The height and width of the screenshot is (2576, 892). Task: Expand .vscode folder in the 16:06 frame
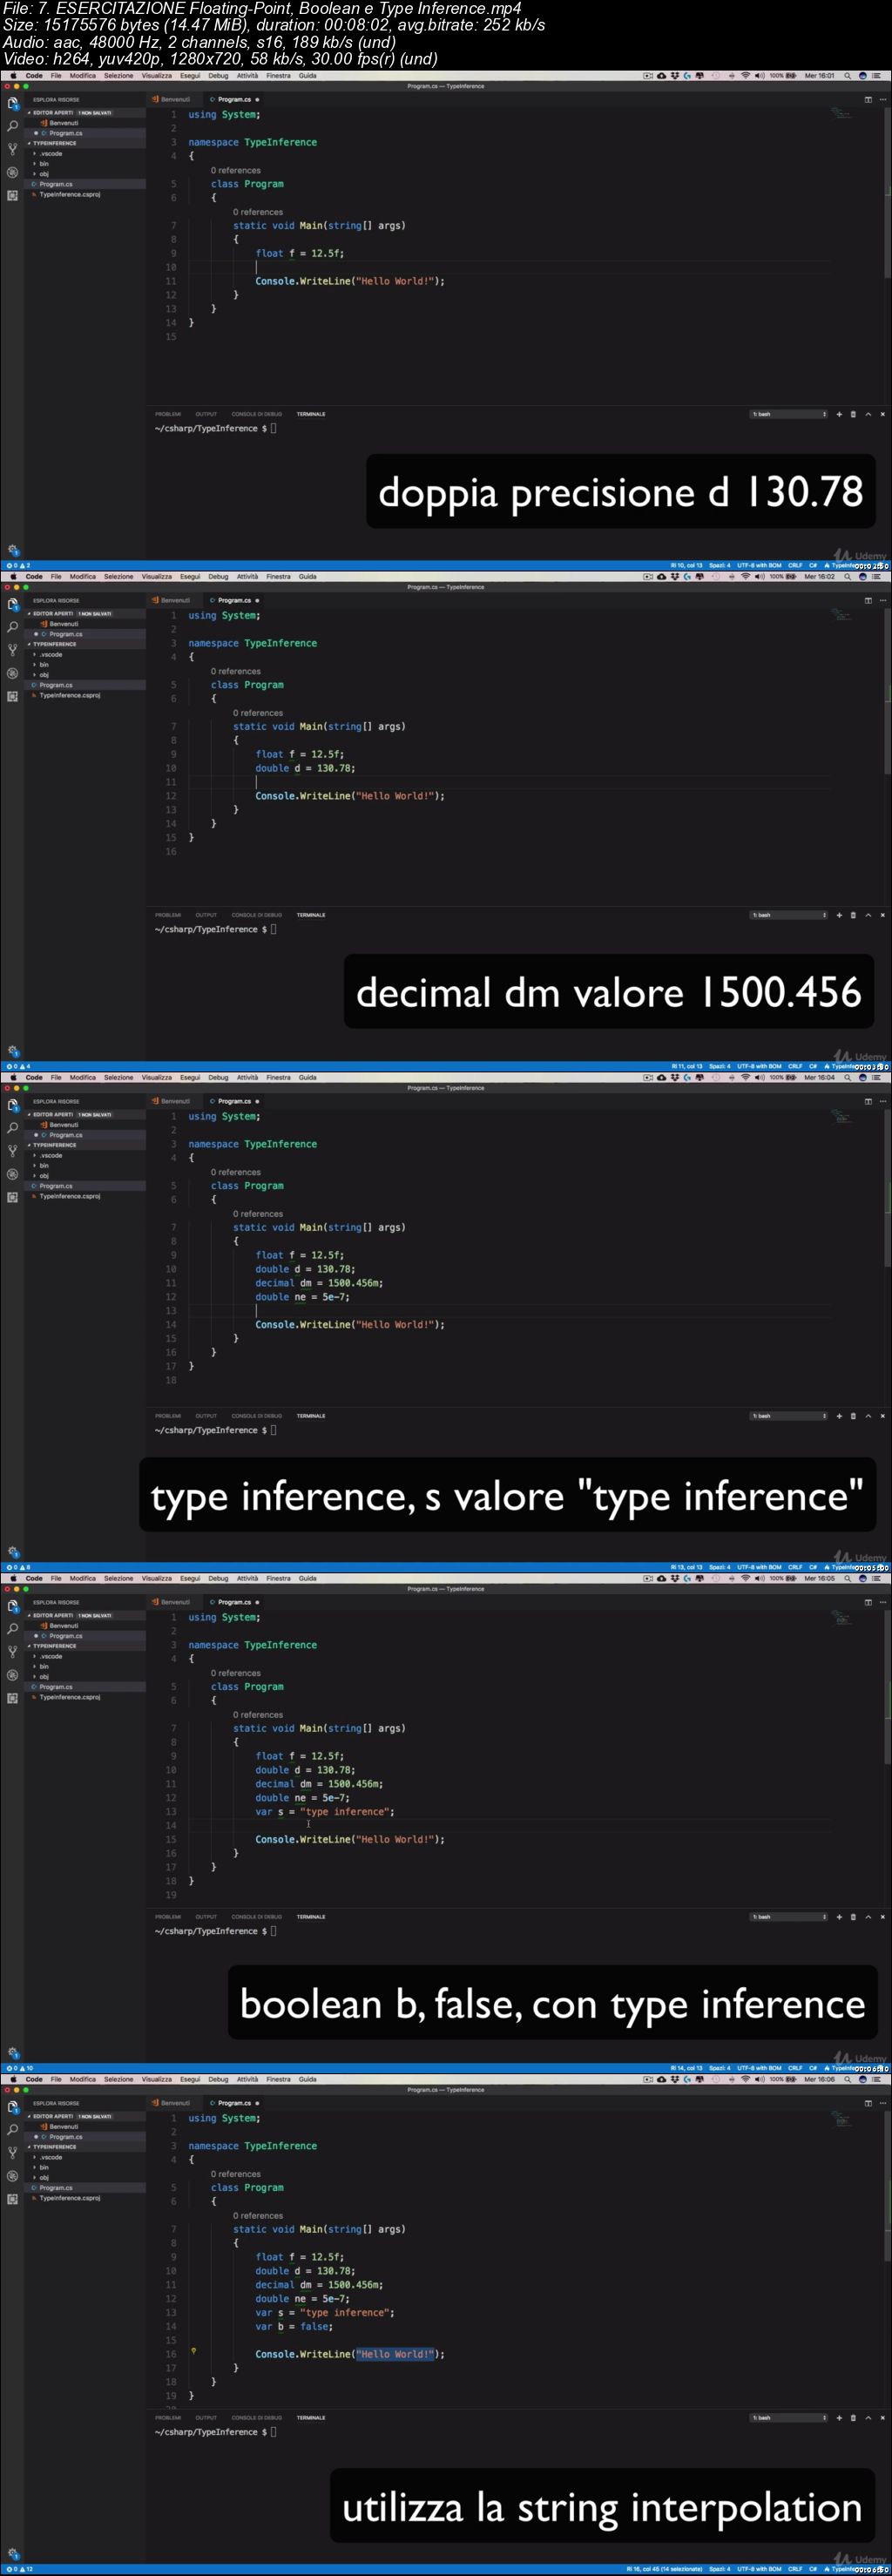(50, 2157)
